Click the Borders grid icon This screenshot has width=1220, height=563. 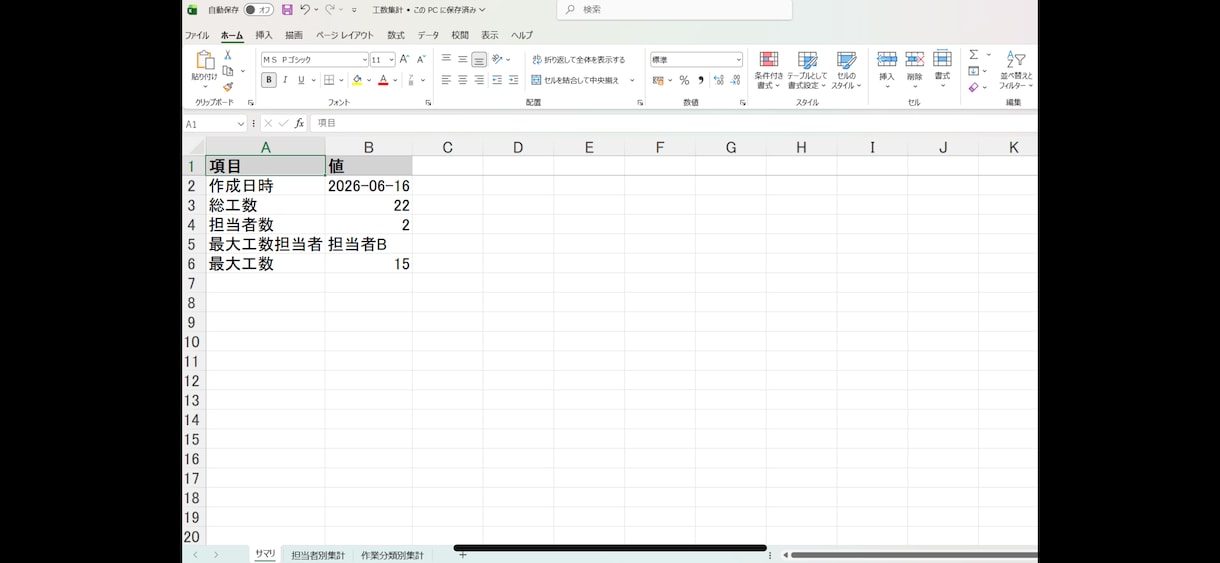(x=329, y=80)
